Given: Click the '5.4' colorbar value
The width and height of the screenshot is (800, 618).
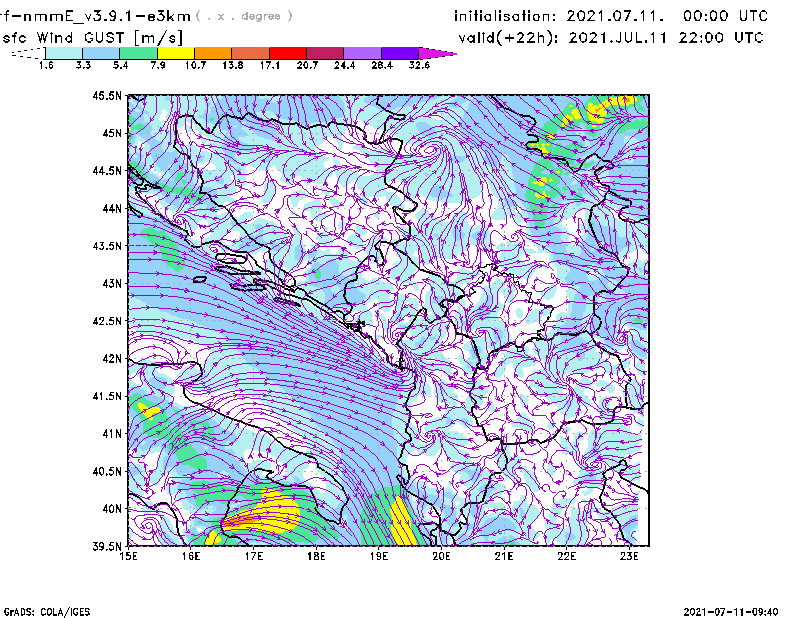Looking at the screenshot, I should click(120, 65).
